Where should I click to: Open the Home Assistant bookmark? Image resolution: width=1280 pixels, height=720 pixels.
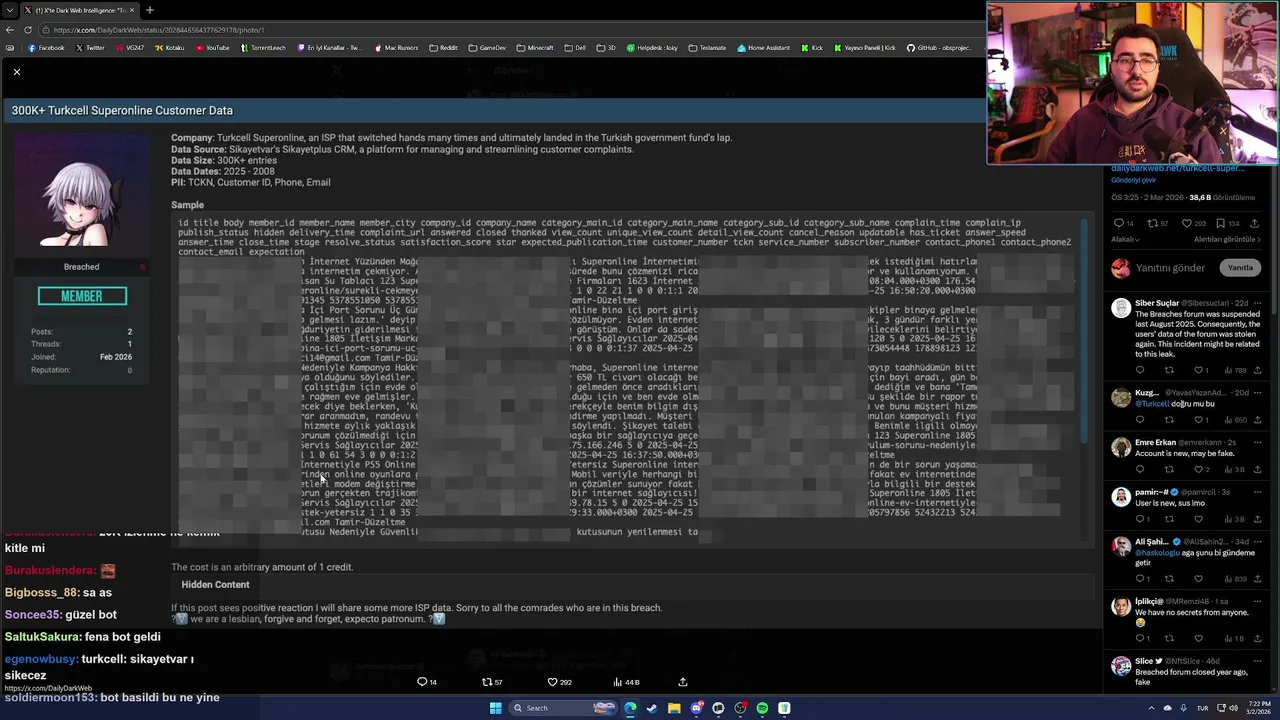click(x=764, y=48)
